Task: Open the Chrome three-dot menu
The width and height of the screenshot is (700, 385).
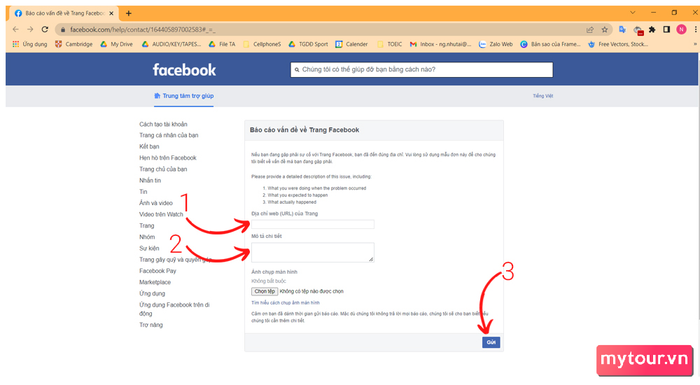Action: [696, 29]
